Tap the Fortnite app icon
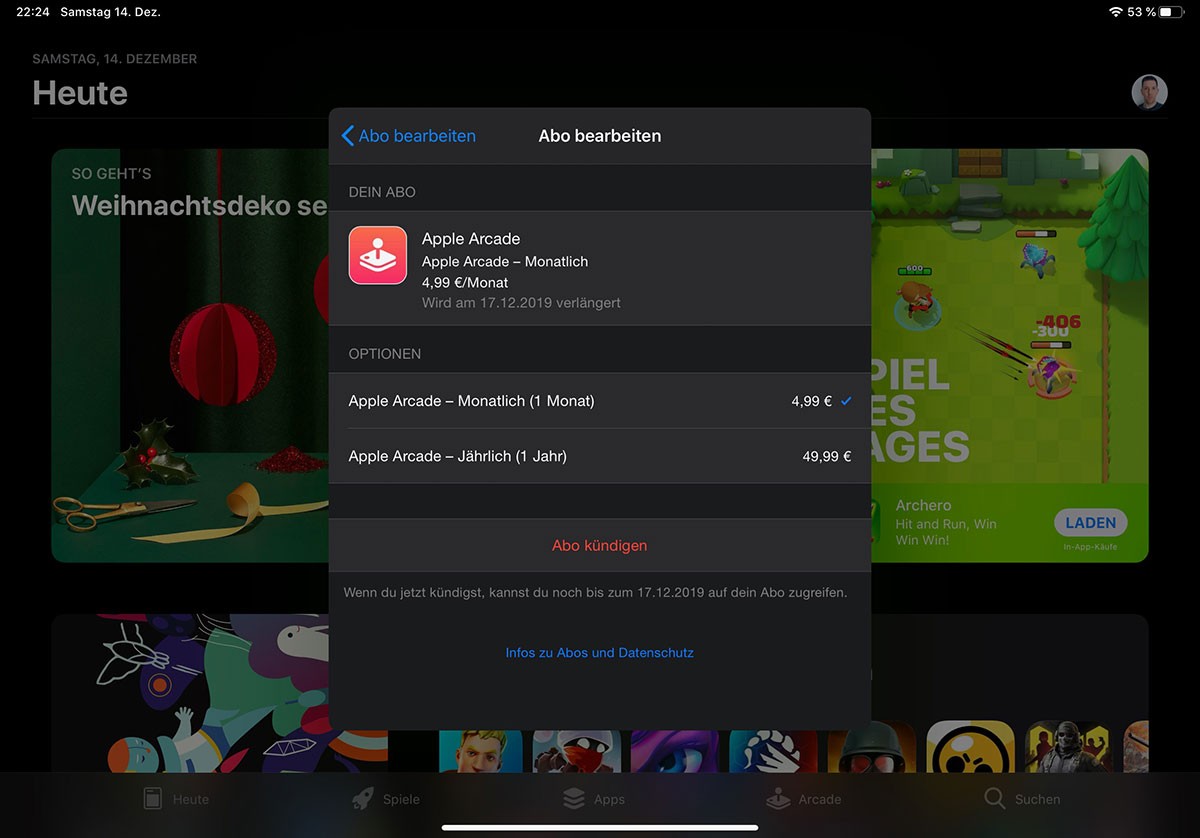 coord(480,749)
